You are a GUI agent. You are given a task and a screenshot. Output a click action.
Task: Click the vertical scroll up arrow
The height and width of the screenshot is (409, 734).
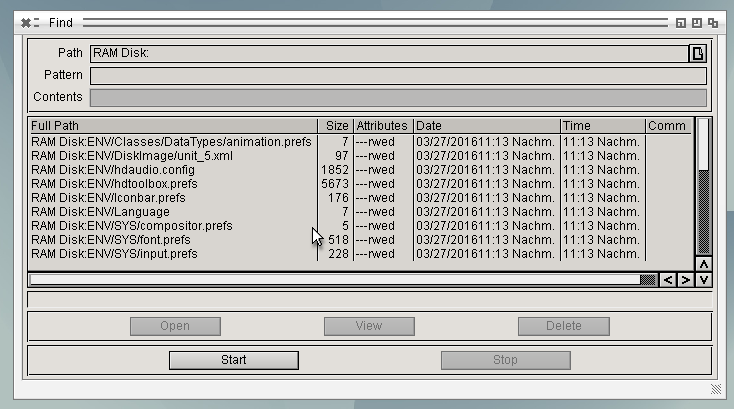[703, 265]
